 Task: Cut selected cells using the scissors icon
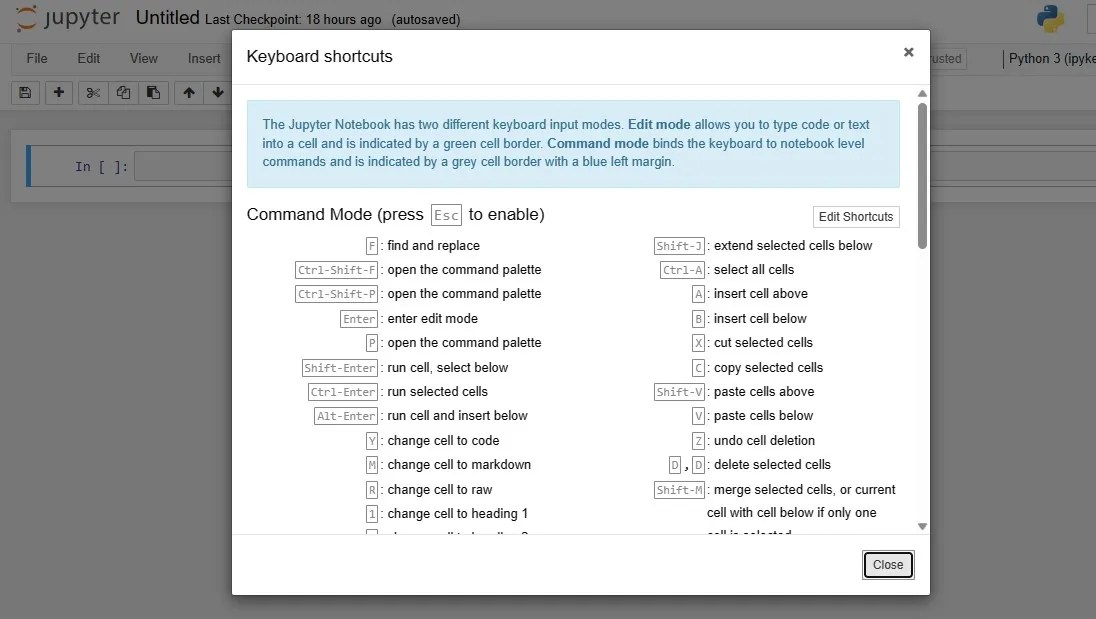pos(92,92)
